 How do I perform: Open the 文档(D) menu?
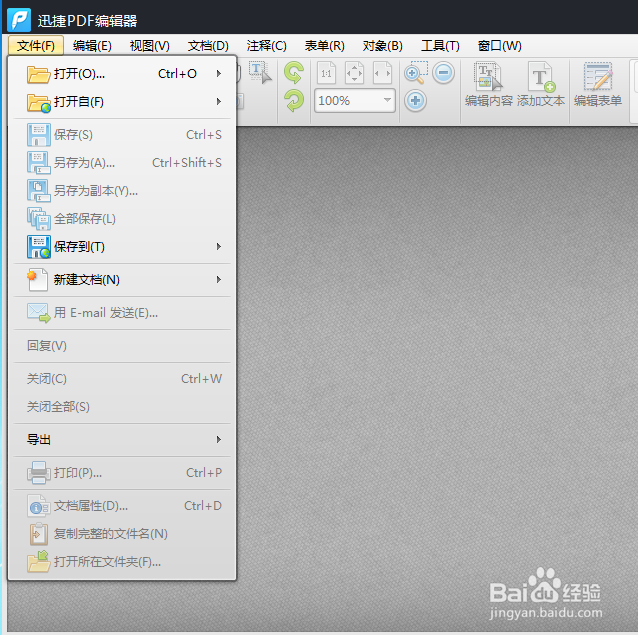208,46
